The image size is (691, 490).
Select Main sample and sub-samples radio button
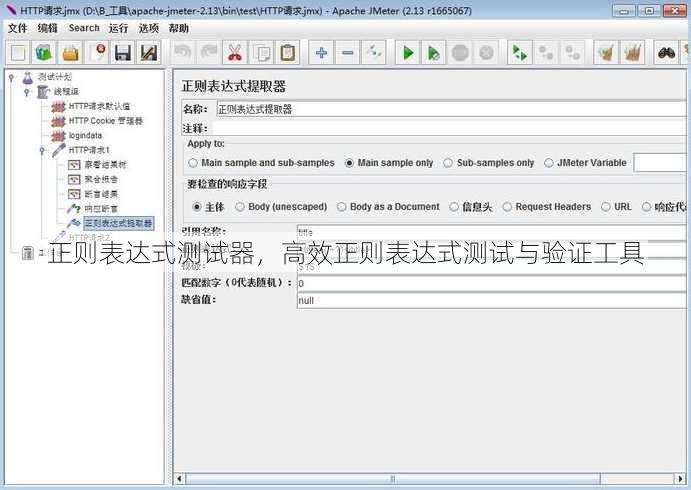click(x=193, y=163)
